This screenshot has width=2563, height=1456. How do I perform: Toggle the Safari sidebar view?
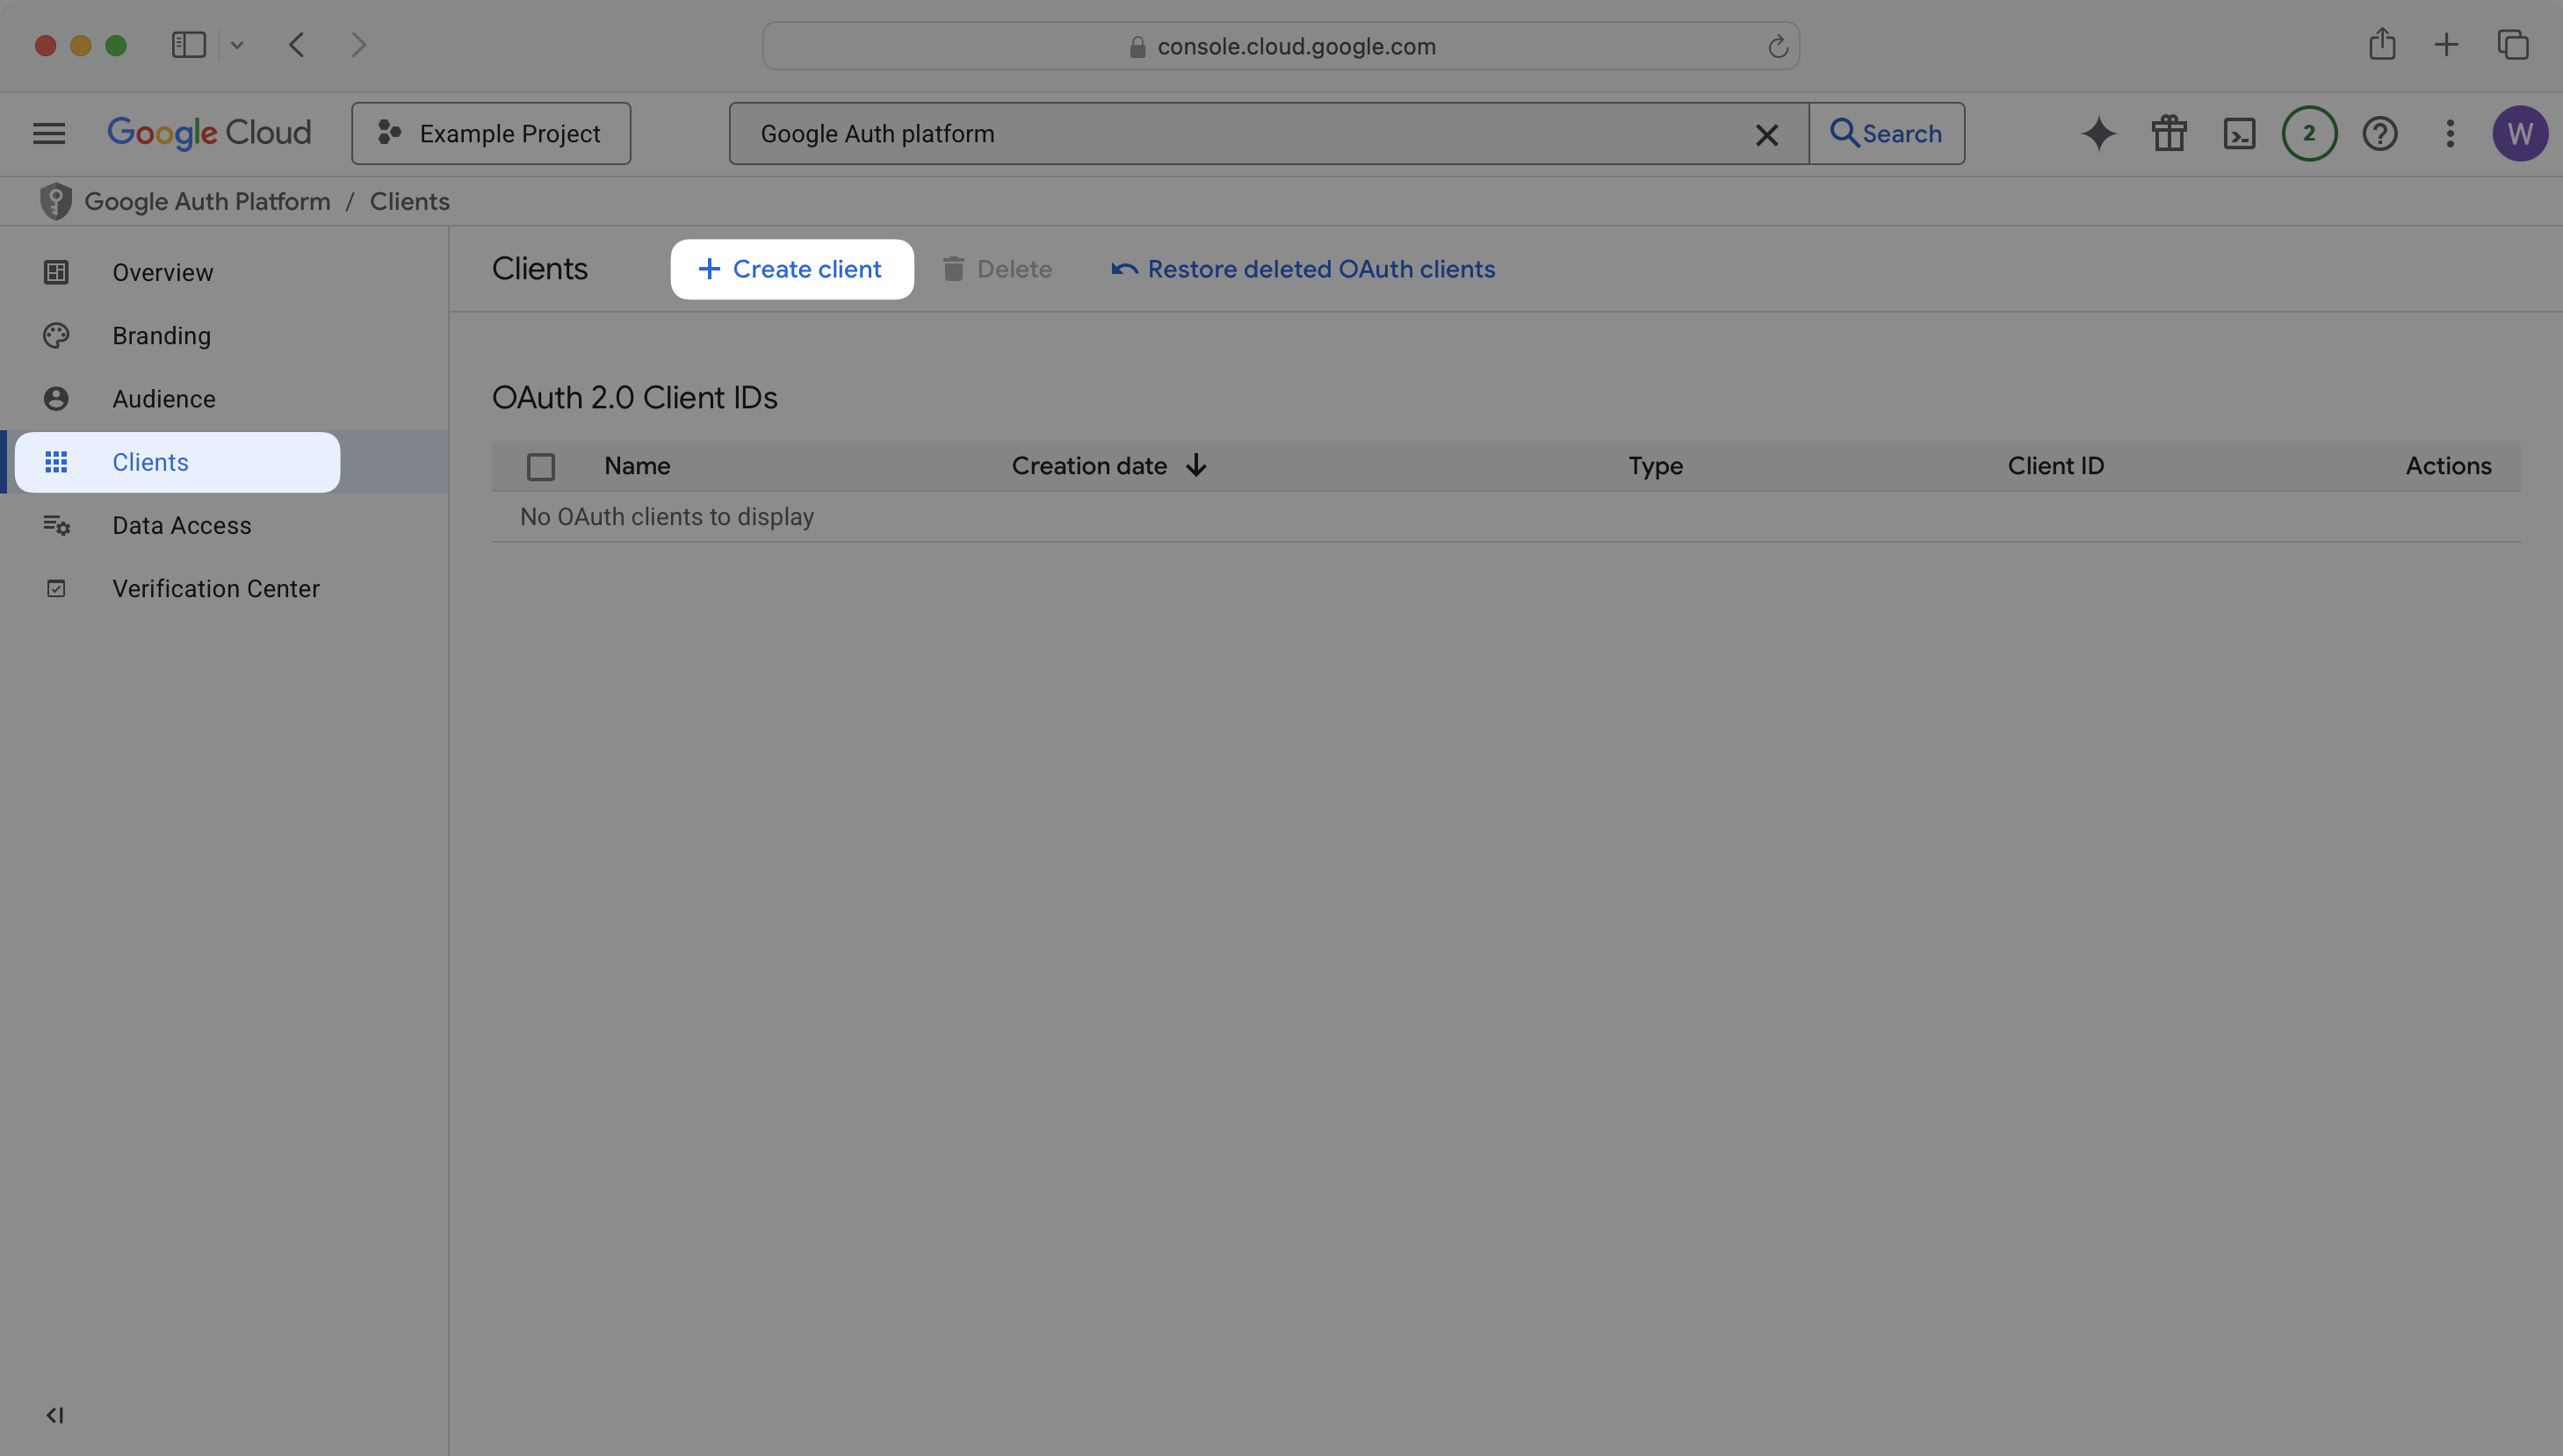(x=188, y=44)
